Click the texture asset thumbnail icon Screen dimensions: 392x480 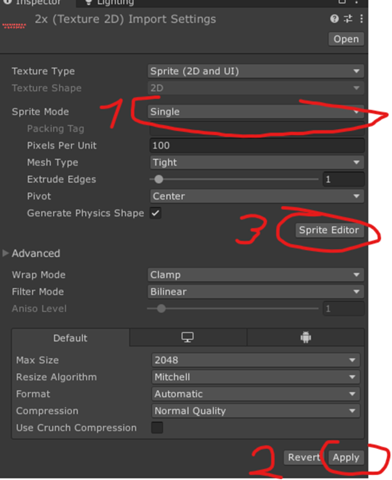[x=14, y=26]
